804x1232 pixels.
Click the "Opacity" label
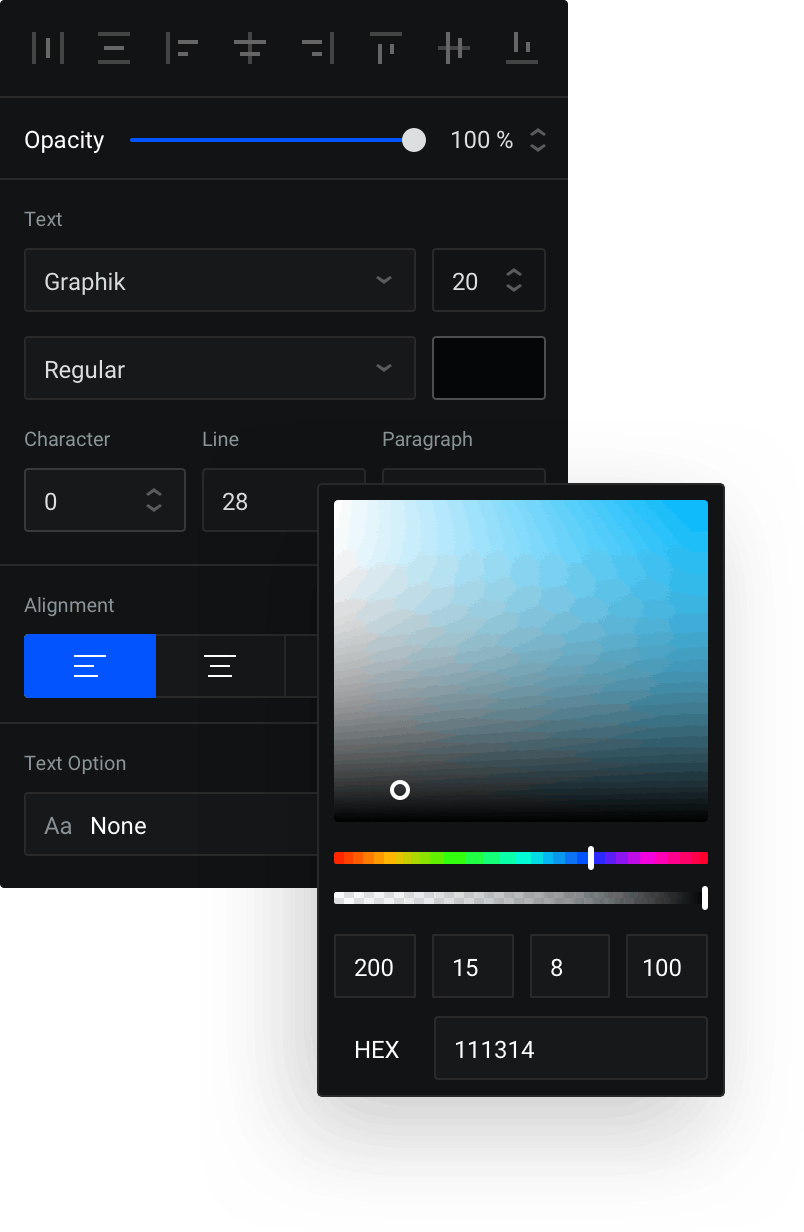[64, 140]
